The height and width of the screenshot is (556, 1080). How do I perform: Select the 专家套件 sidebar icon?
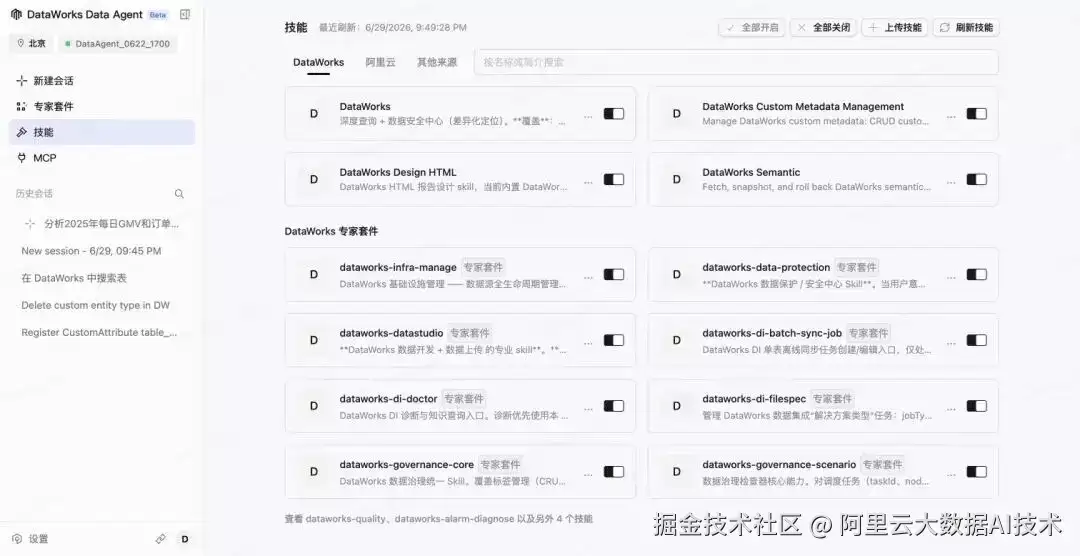click(21, 107)
